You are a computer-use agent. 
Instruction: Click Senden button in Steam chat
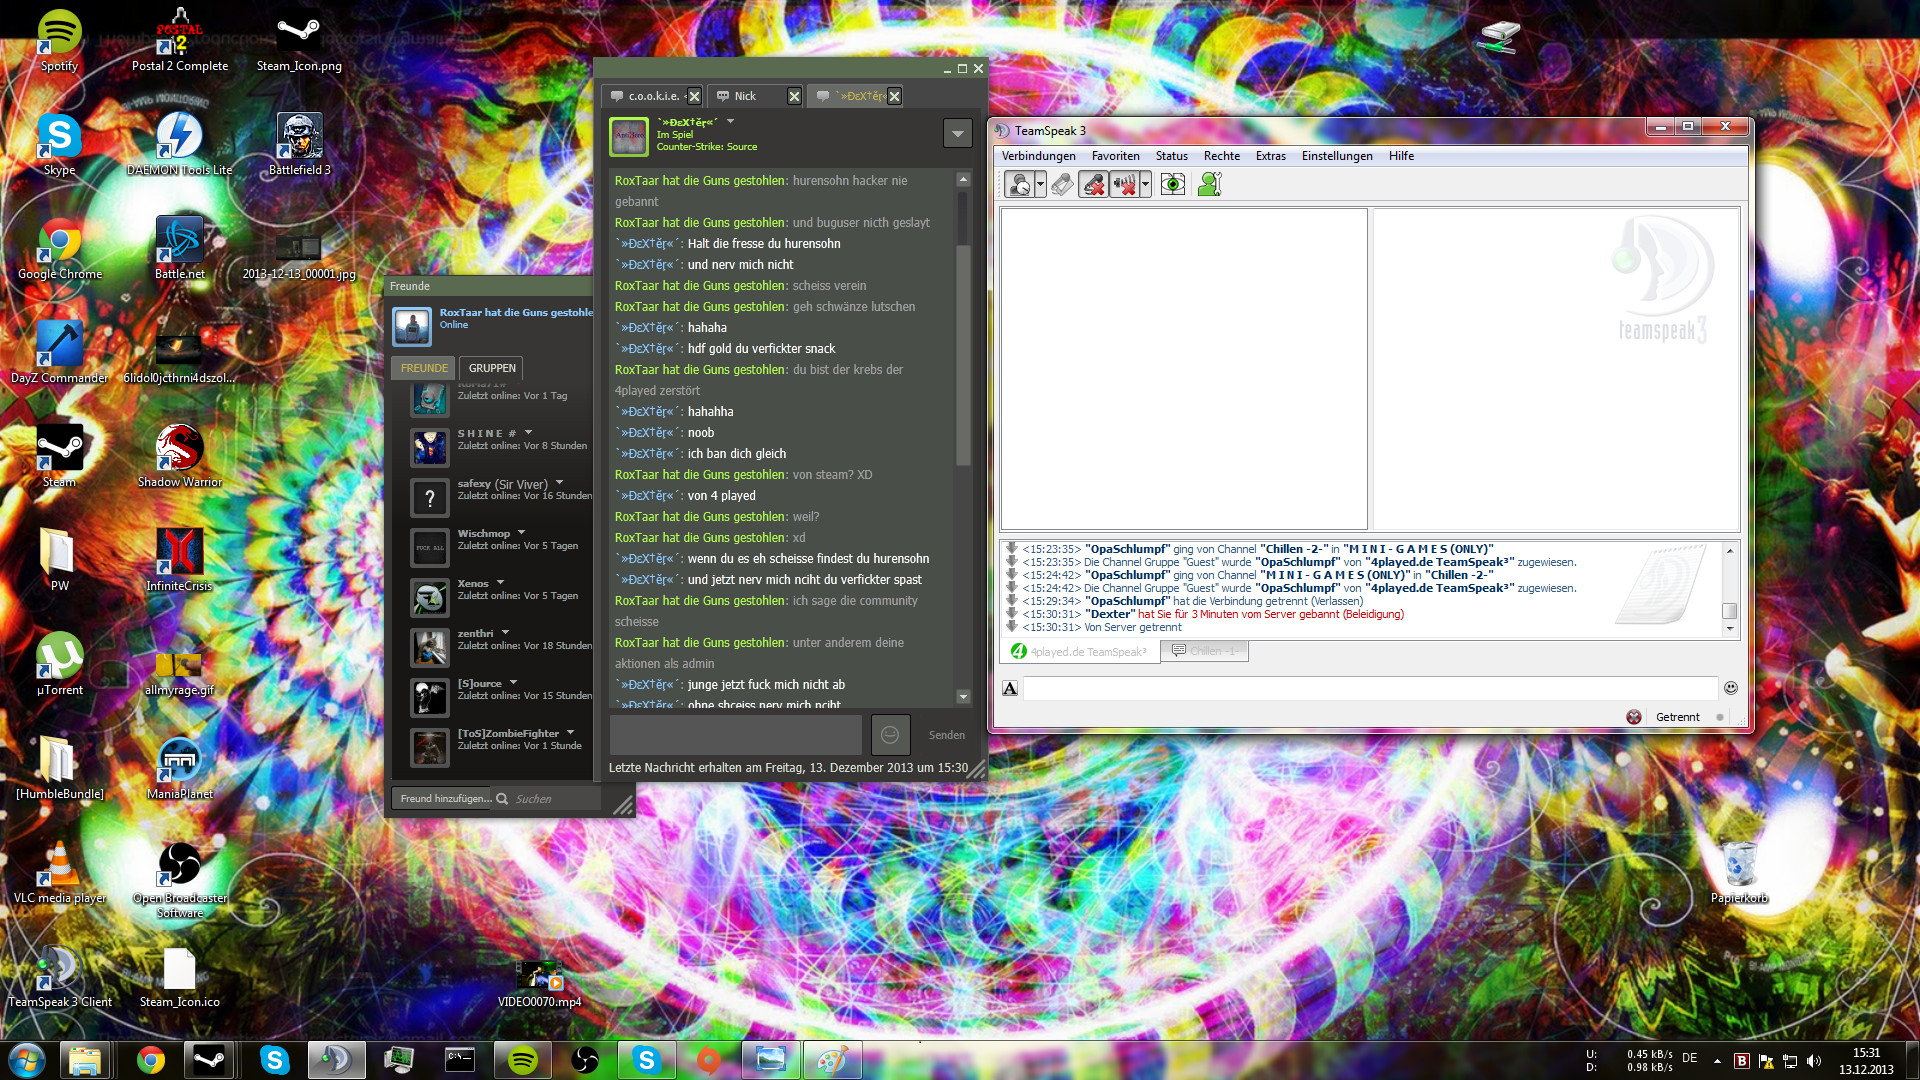coord(946,735)
